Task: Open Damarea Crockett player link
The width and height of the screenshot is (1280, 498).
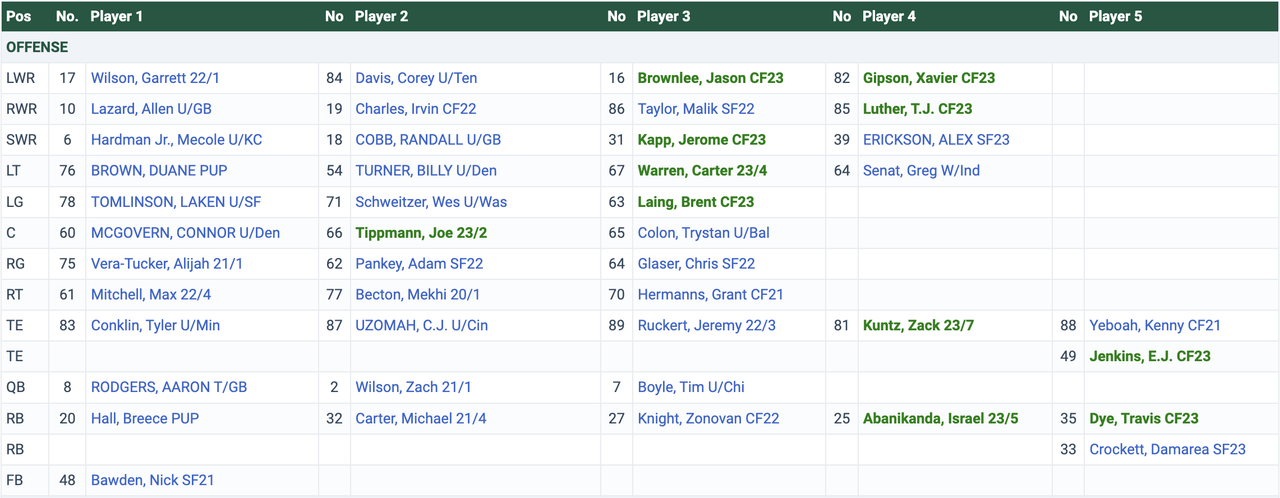Action: pos(1167,449)
